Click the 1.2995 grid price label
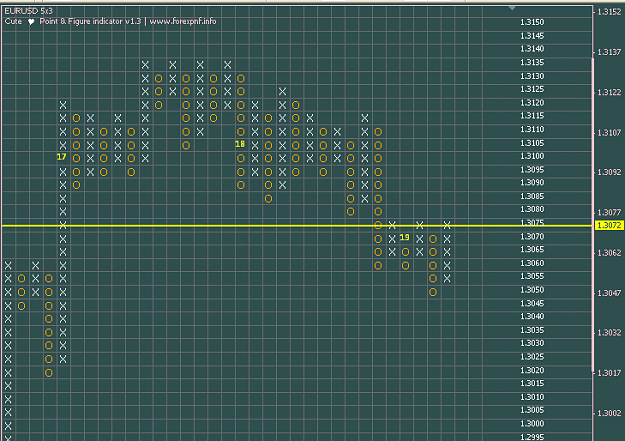The height and width of the screenshot is (441, 625). click(532, 437)
